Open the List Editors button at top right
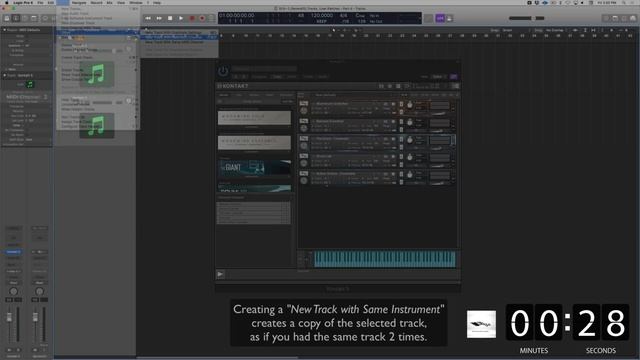 point(606,18)
